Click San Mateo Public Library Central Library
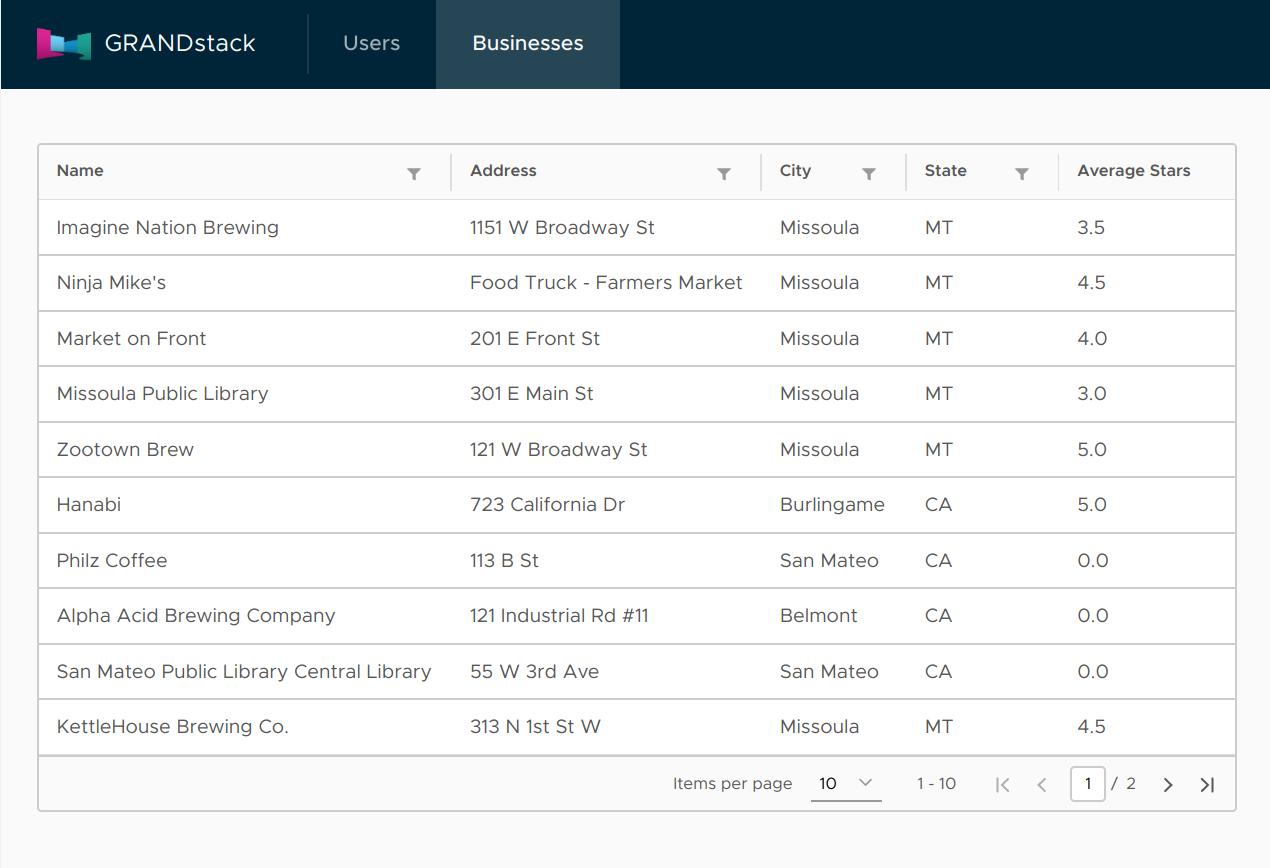This screenshot has width=1270, height=868. (244, 671)
